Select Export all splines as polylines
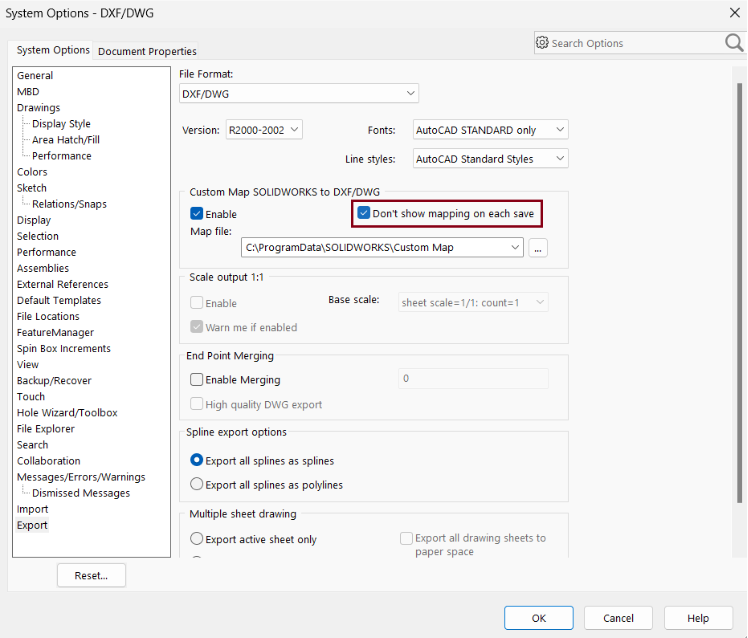Screen dimensions: 748x638 [x=197, y=485]
